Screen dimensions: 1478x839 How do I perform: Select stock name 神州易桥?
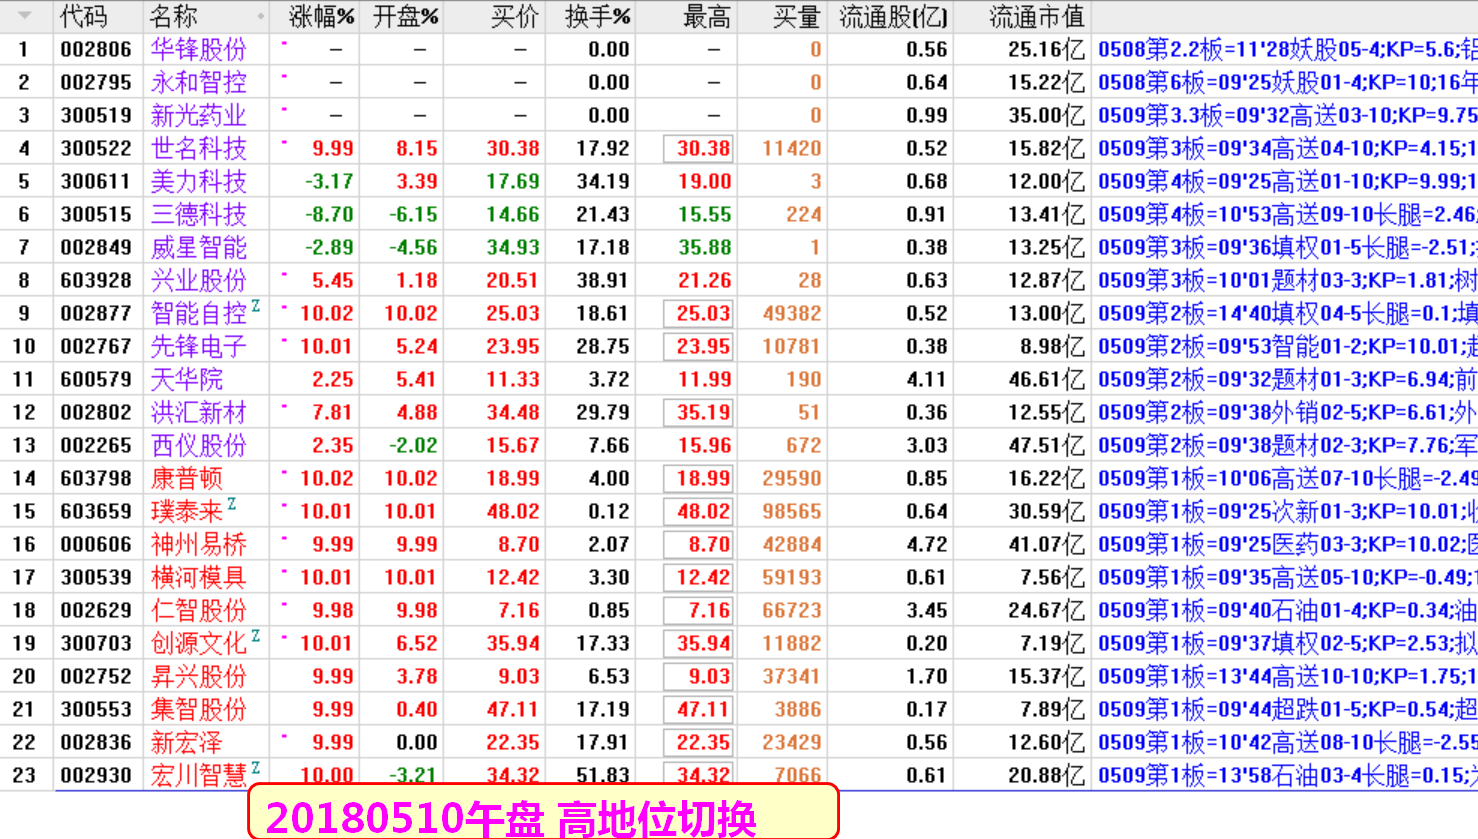click(x=198, y=544)
